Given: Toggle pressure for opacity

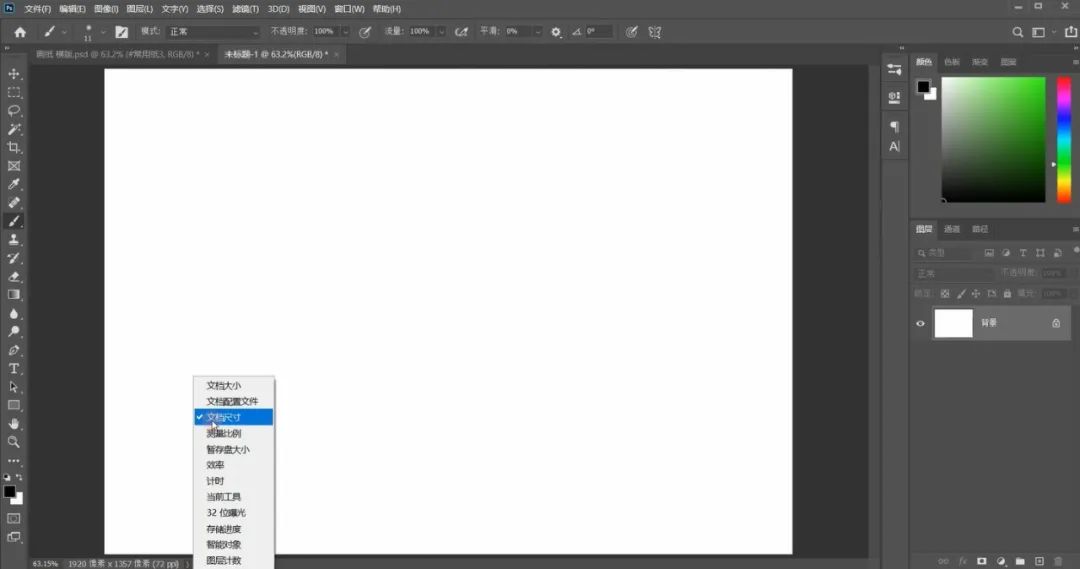Looking at the screenshot, I should coord(365,32).
